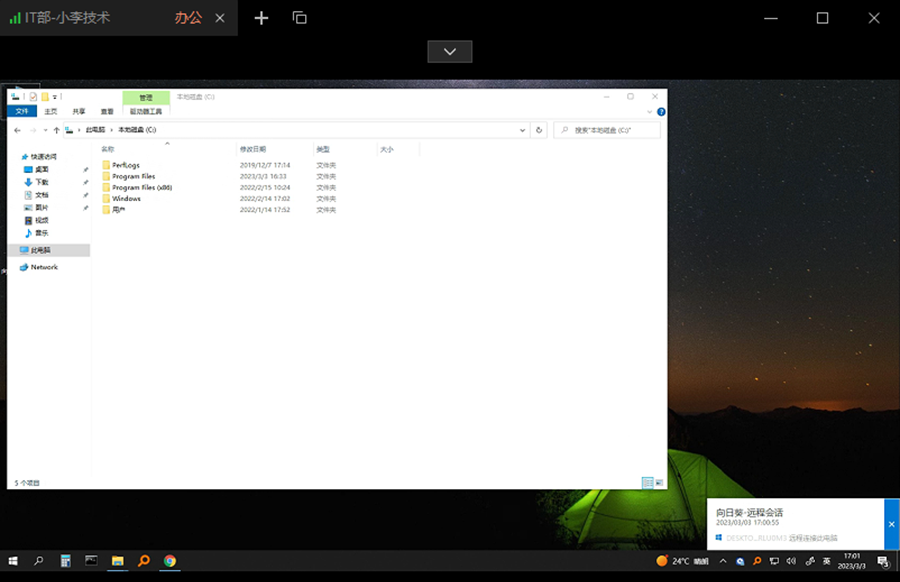Click the properties icon in quick access toolbar
The image size is (900, 582).
pos(33,96)
